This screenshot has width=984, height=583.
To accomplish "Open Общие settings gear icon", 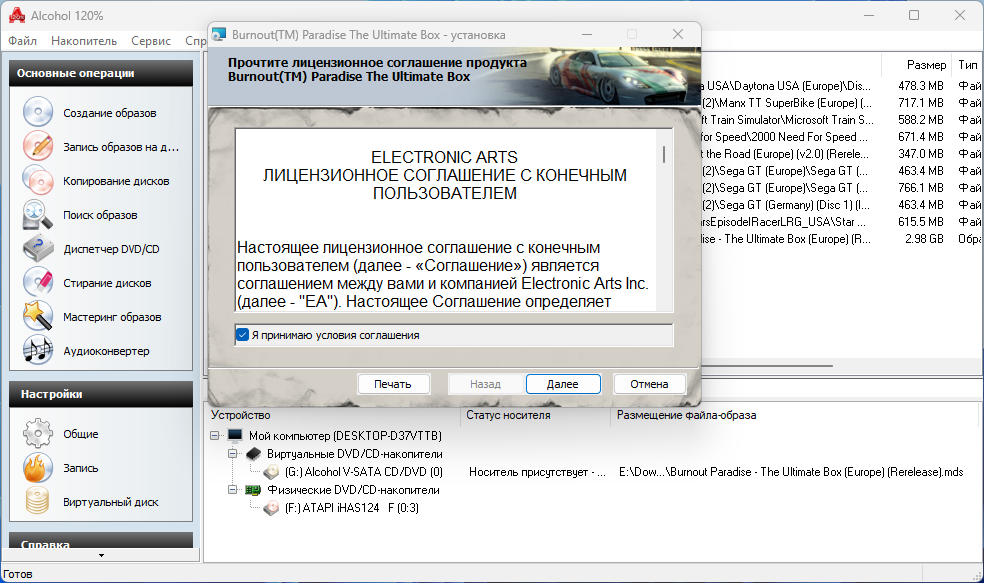I will click(x=38, y=434).
